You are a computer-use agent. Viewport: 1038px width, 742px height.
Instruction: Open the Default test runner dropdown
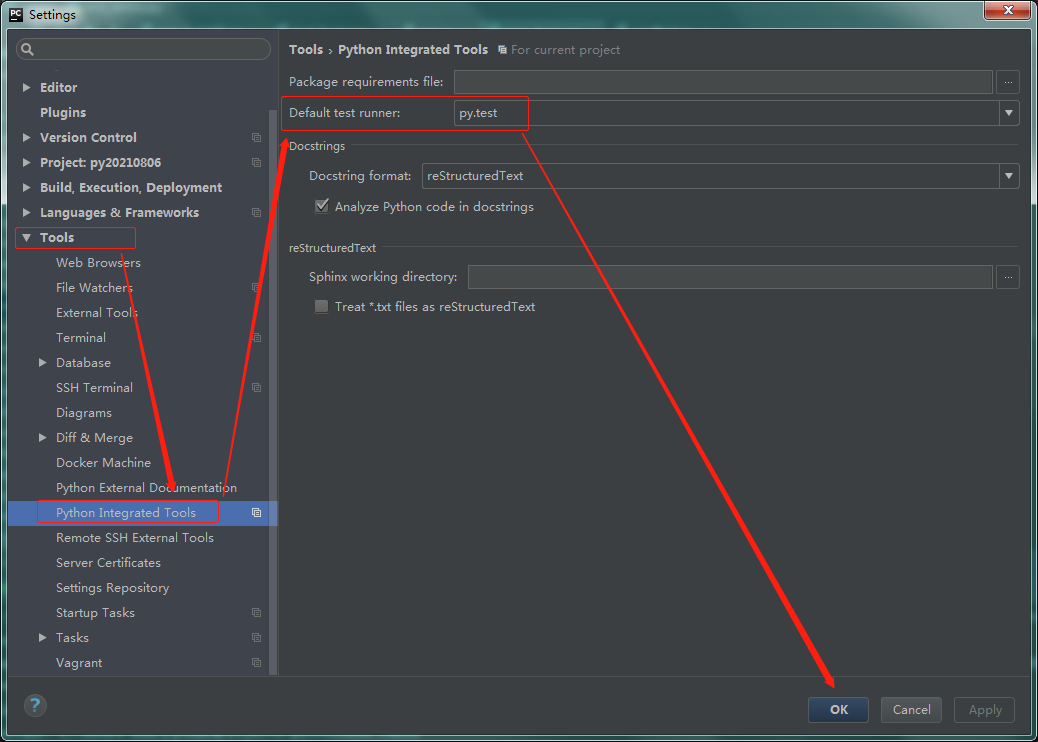1009,113
